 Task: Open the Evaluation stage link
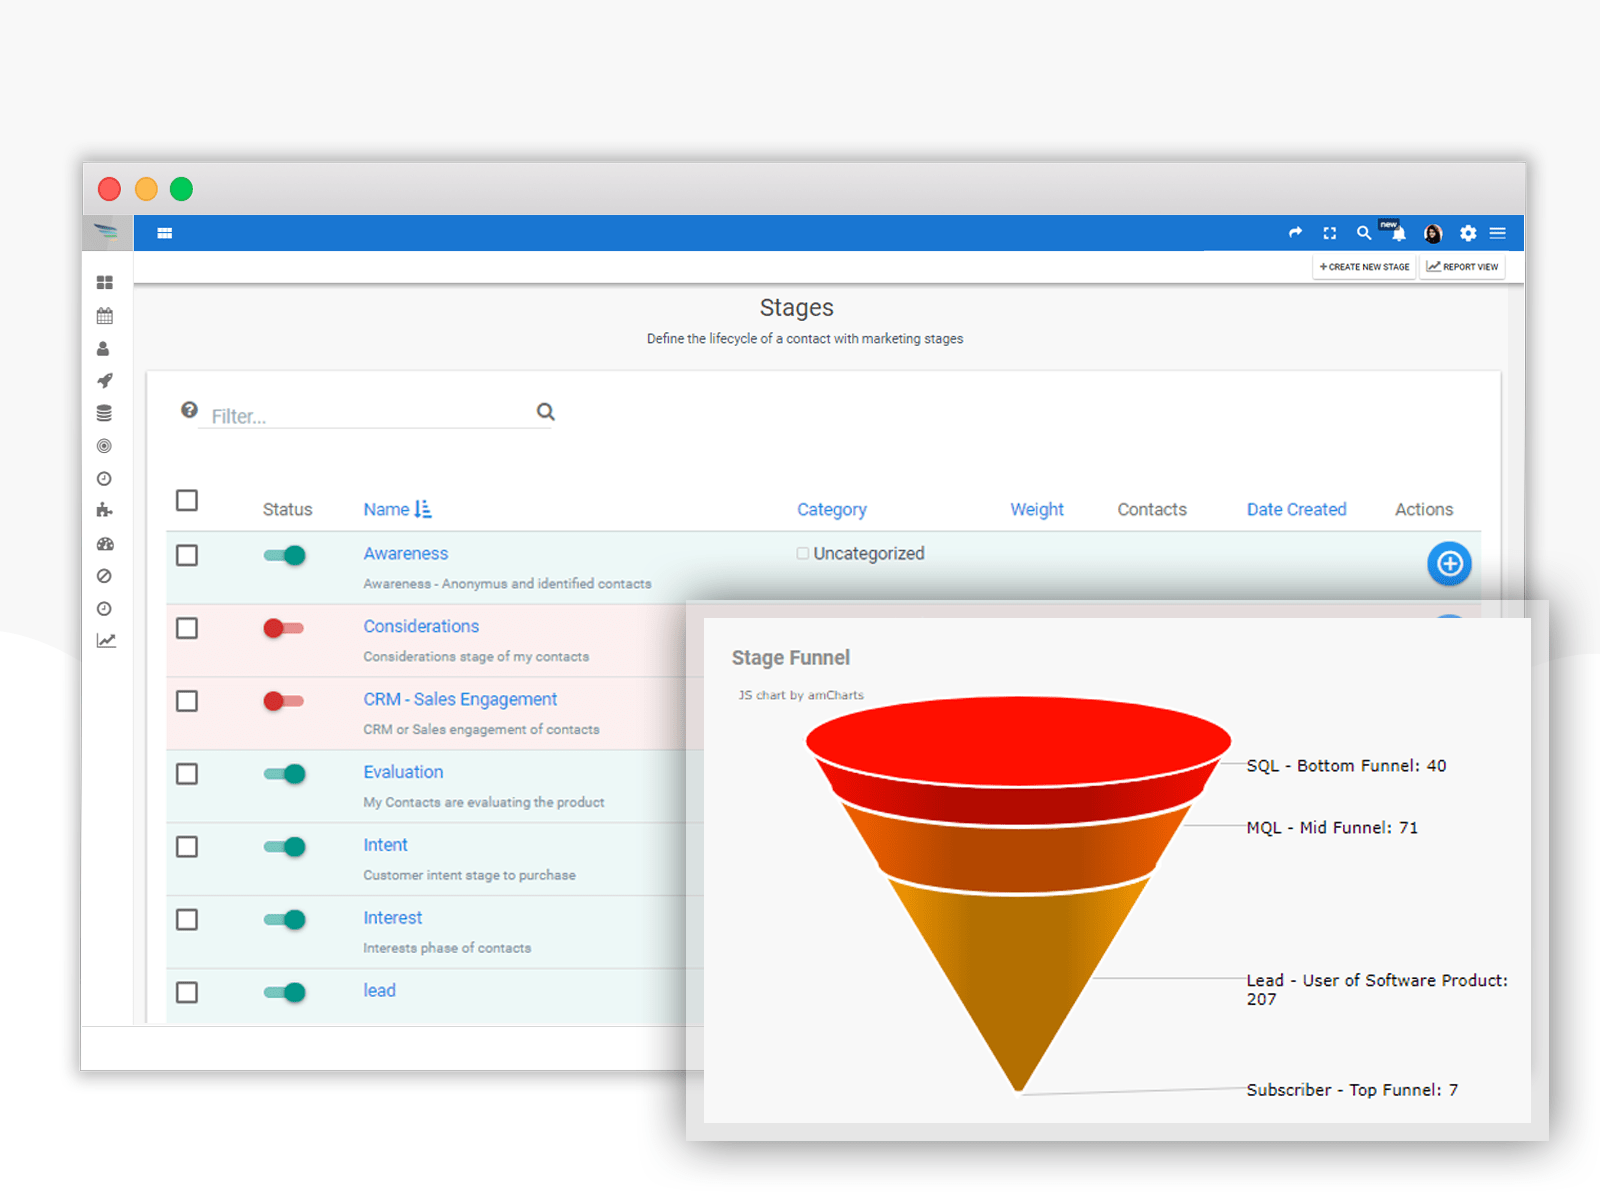[x=403, y=772]
